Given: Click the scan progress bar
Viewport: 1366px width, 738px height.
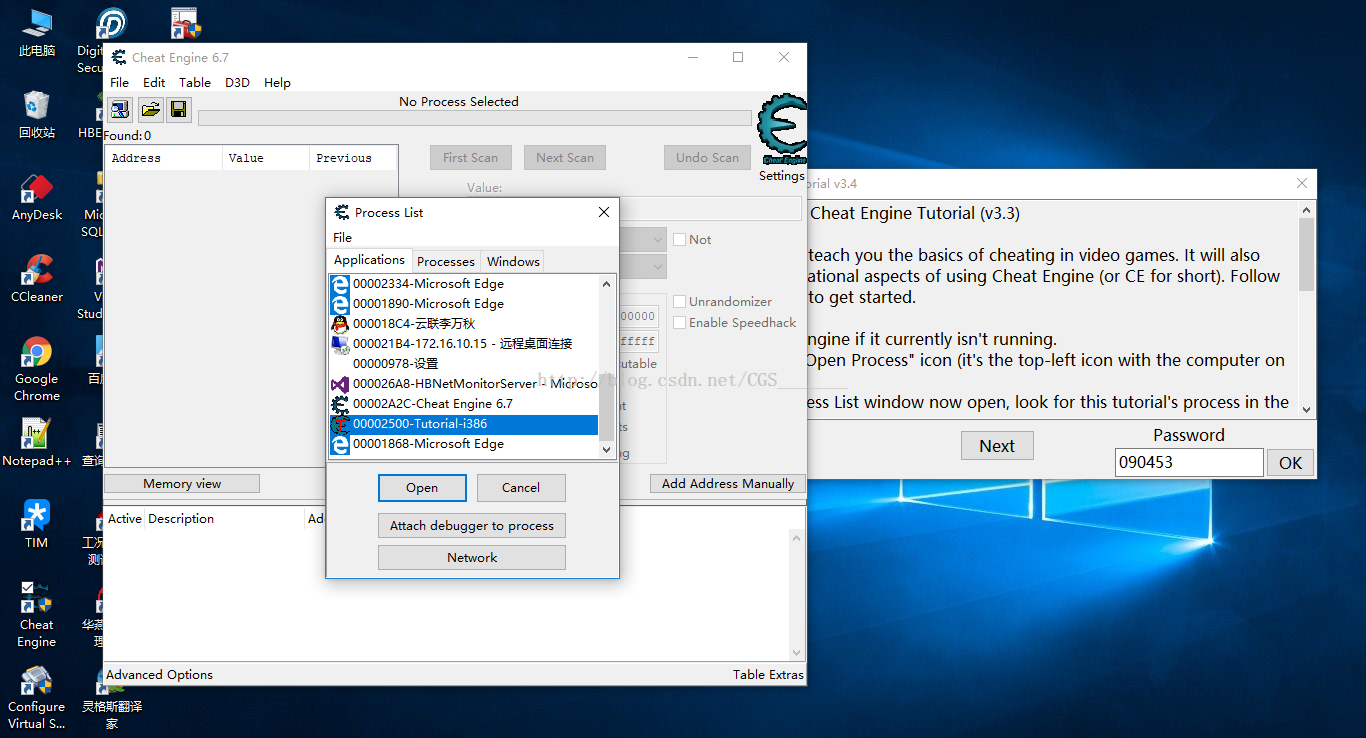Looking at the screenshot, I should (475, 118).
